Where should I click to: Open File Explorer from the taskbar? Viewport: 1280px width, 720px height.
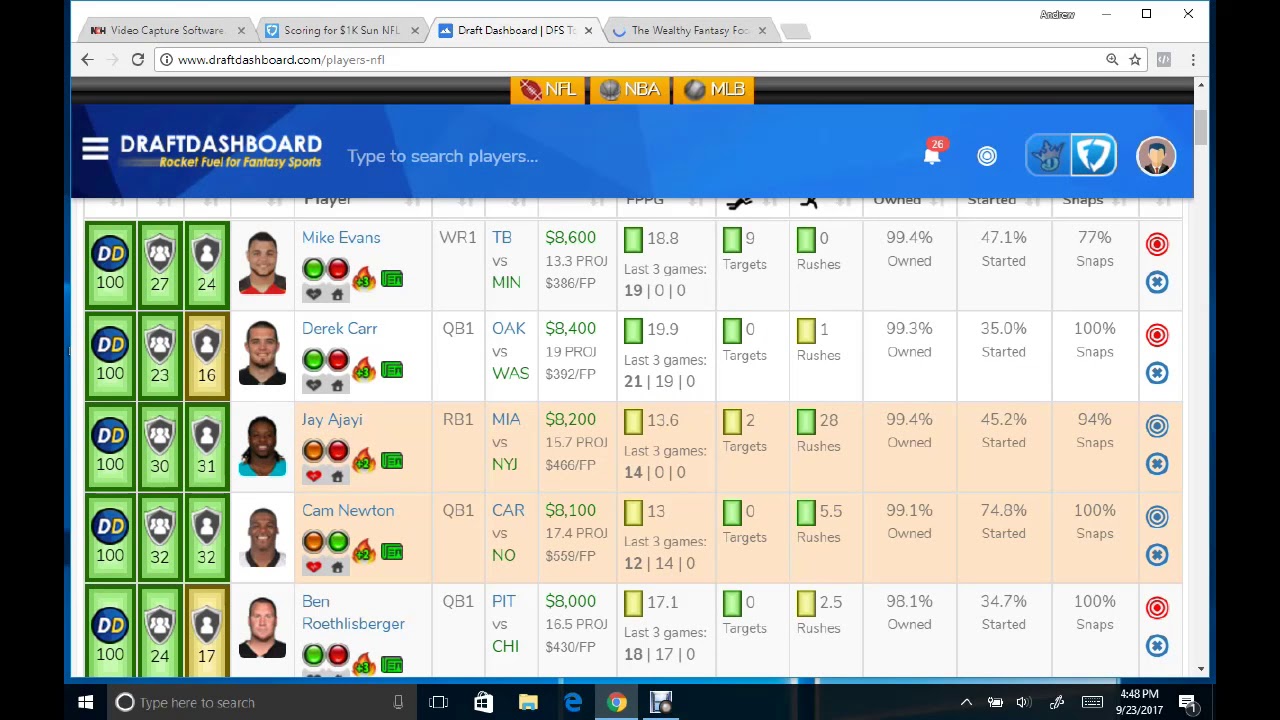coord(528,703)
